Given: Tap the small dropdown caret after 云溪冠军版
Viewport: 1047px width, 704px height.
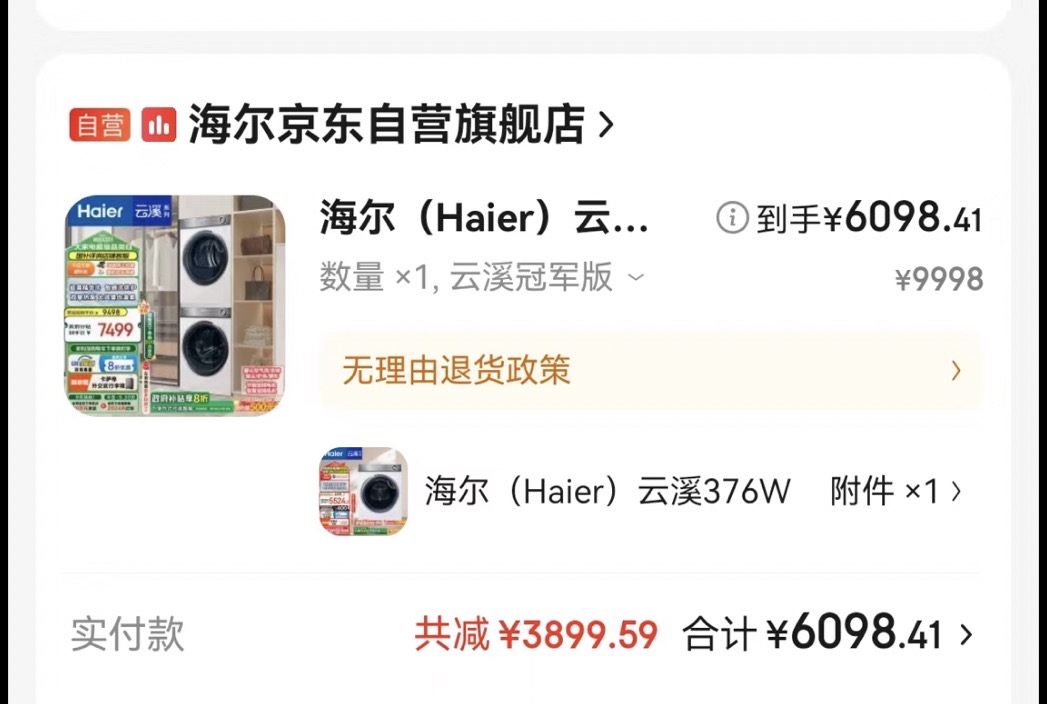Looking at the screenshot, I should 636,277.
